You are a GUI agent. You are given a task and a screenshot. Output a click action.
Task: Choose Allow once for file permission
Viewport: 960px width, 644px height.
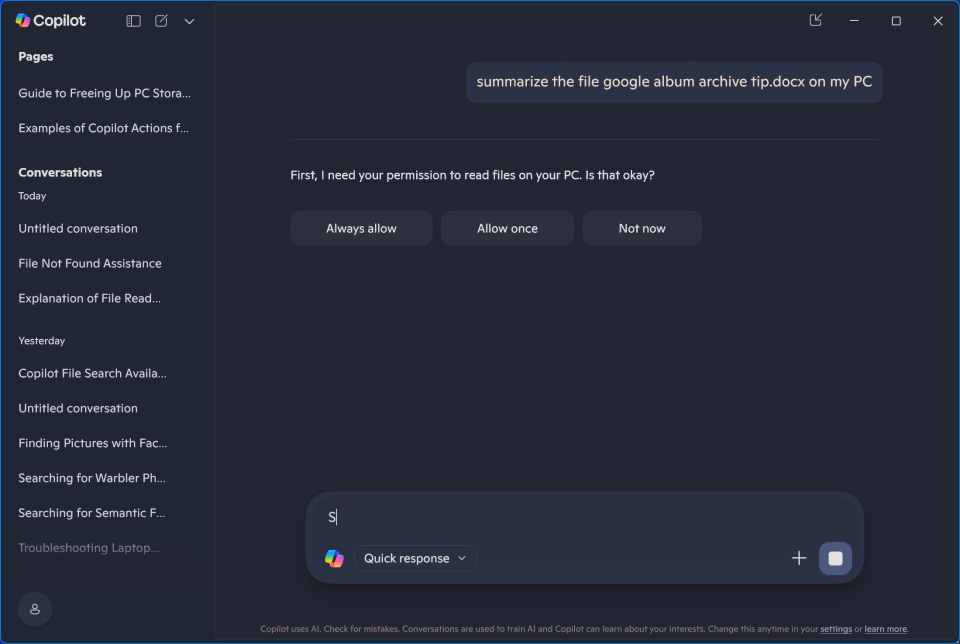507,228
